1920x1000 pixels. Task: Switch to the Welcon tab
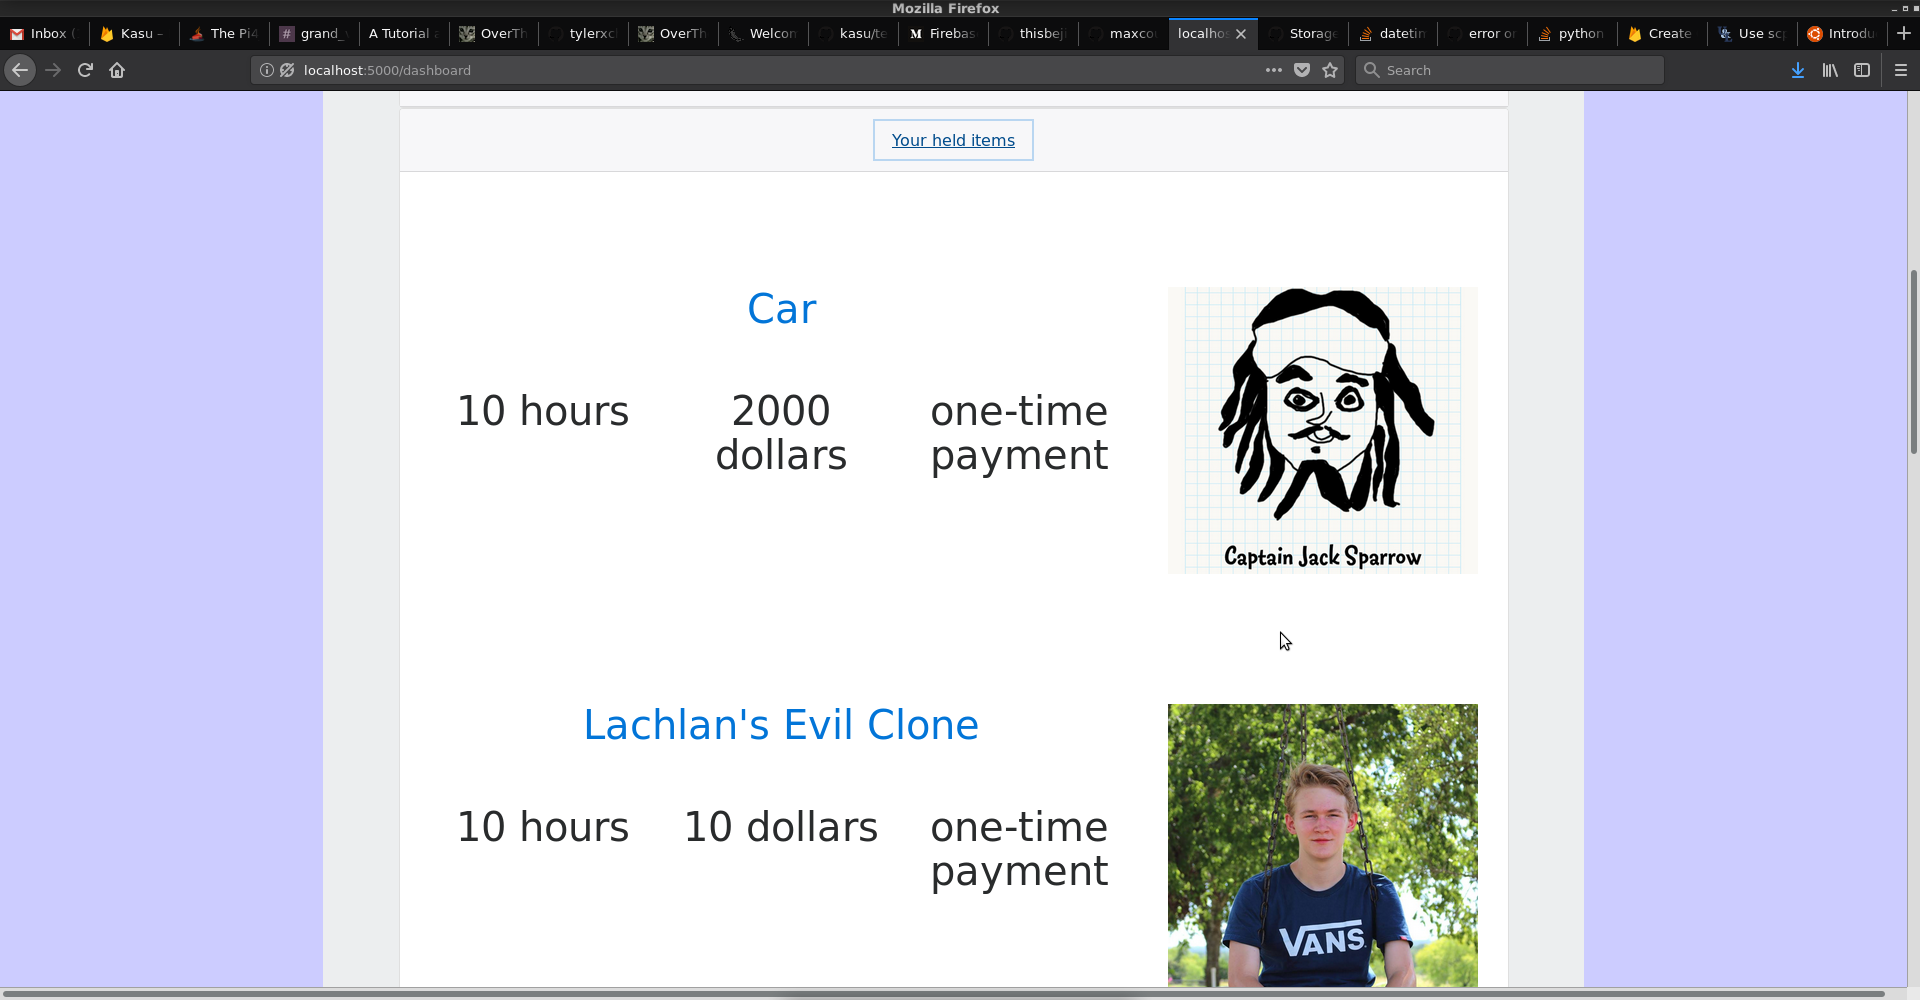click(764, 33)
